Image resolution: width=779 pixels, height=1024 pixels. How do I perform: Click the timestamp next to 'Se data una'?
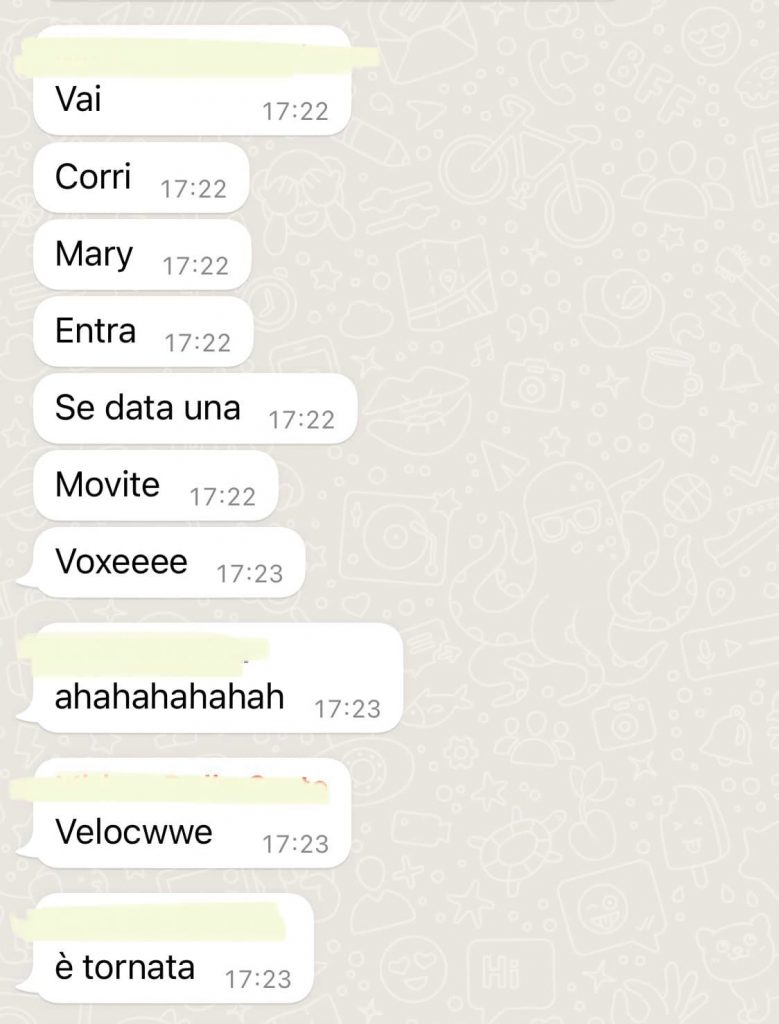302,420
